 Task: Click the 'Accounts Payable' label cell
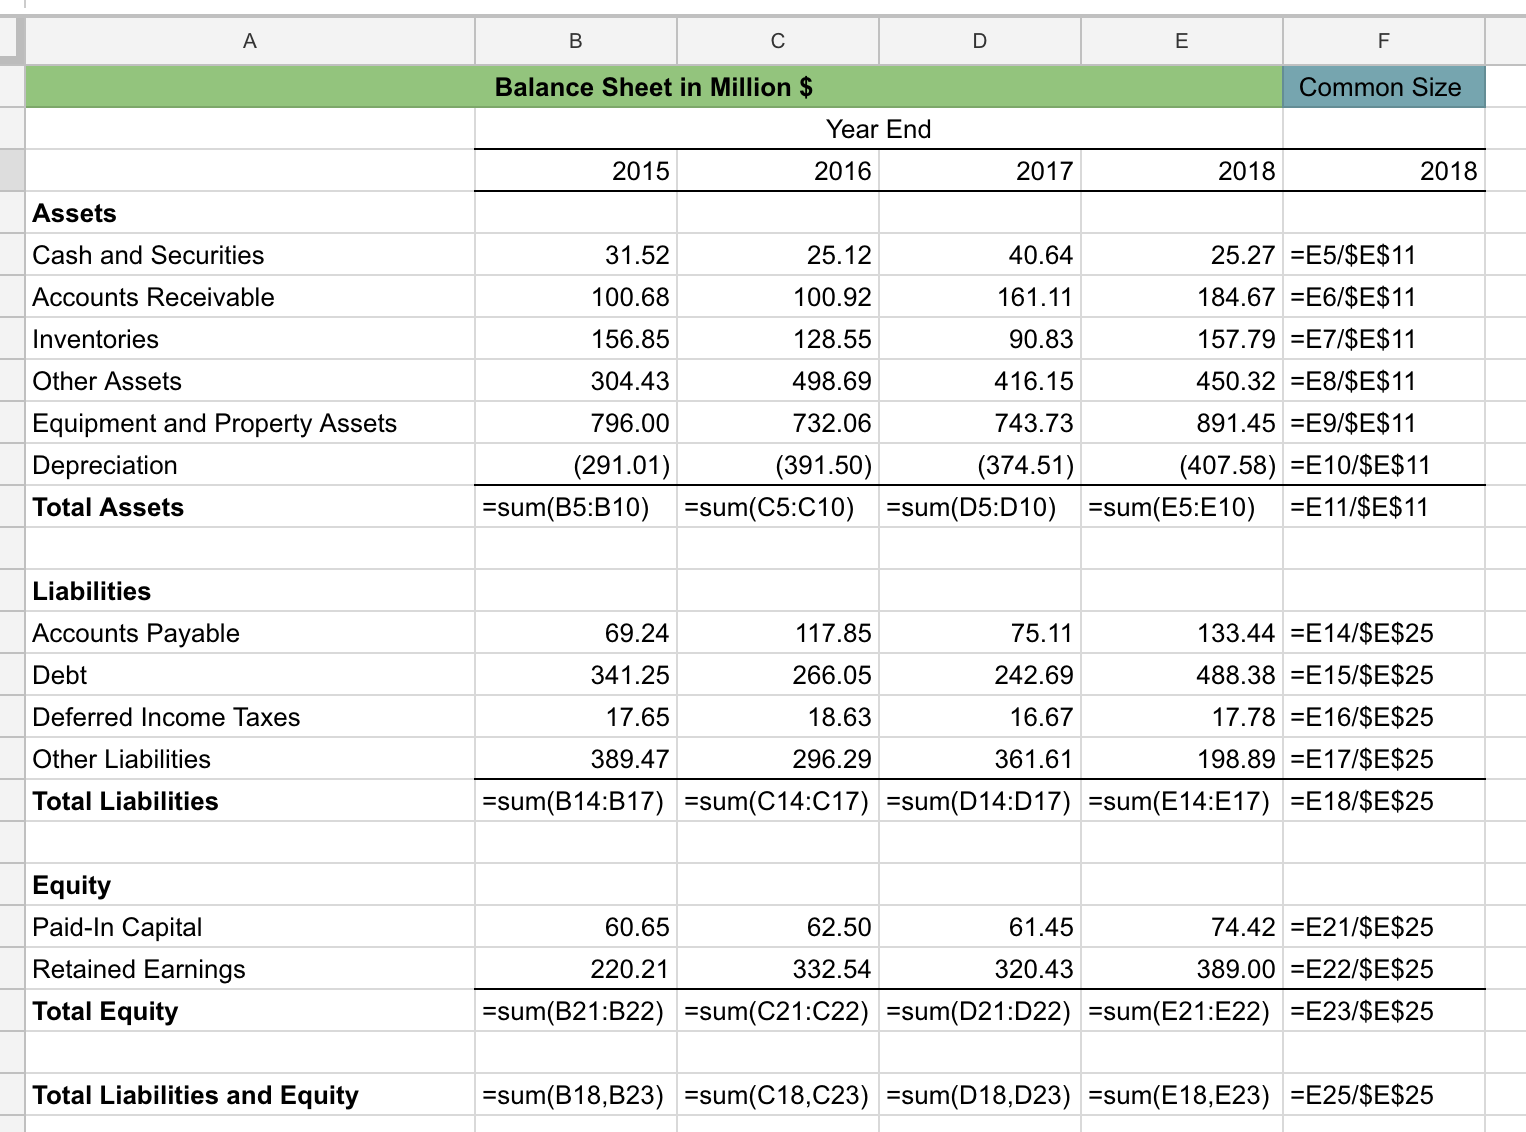click(x=250, y=633)
